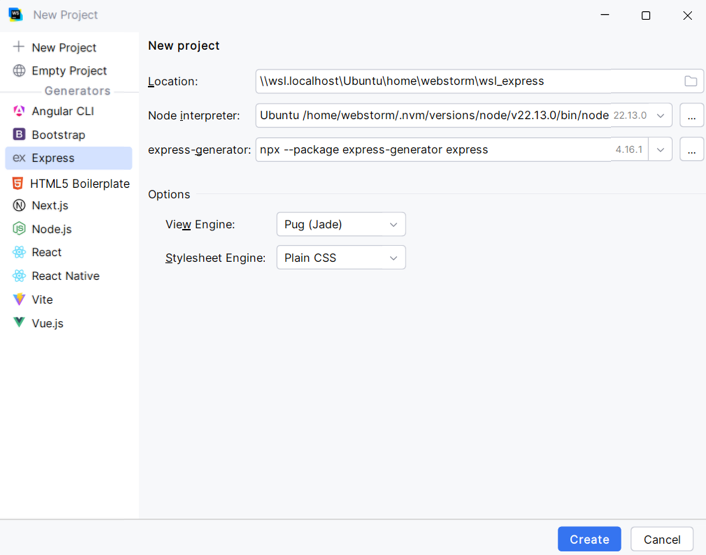Select the React generator icon

pos(19,252)
